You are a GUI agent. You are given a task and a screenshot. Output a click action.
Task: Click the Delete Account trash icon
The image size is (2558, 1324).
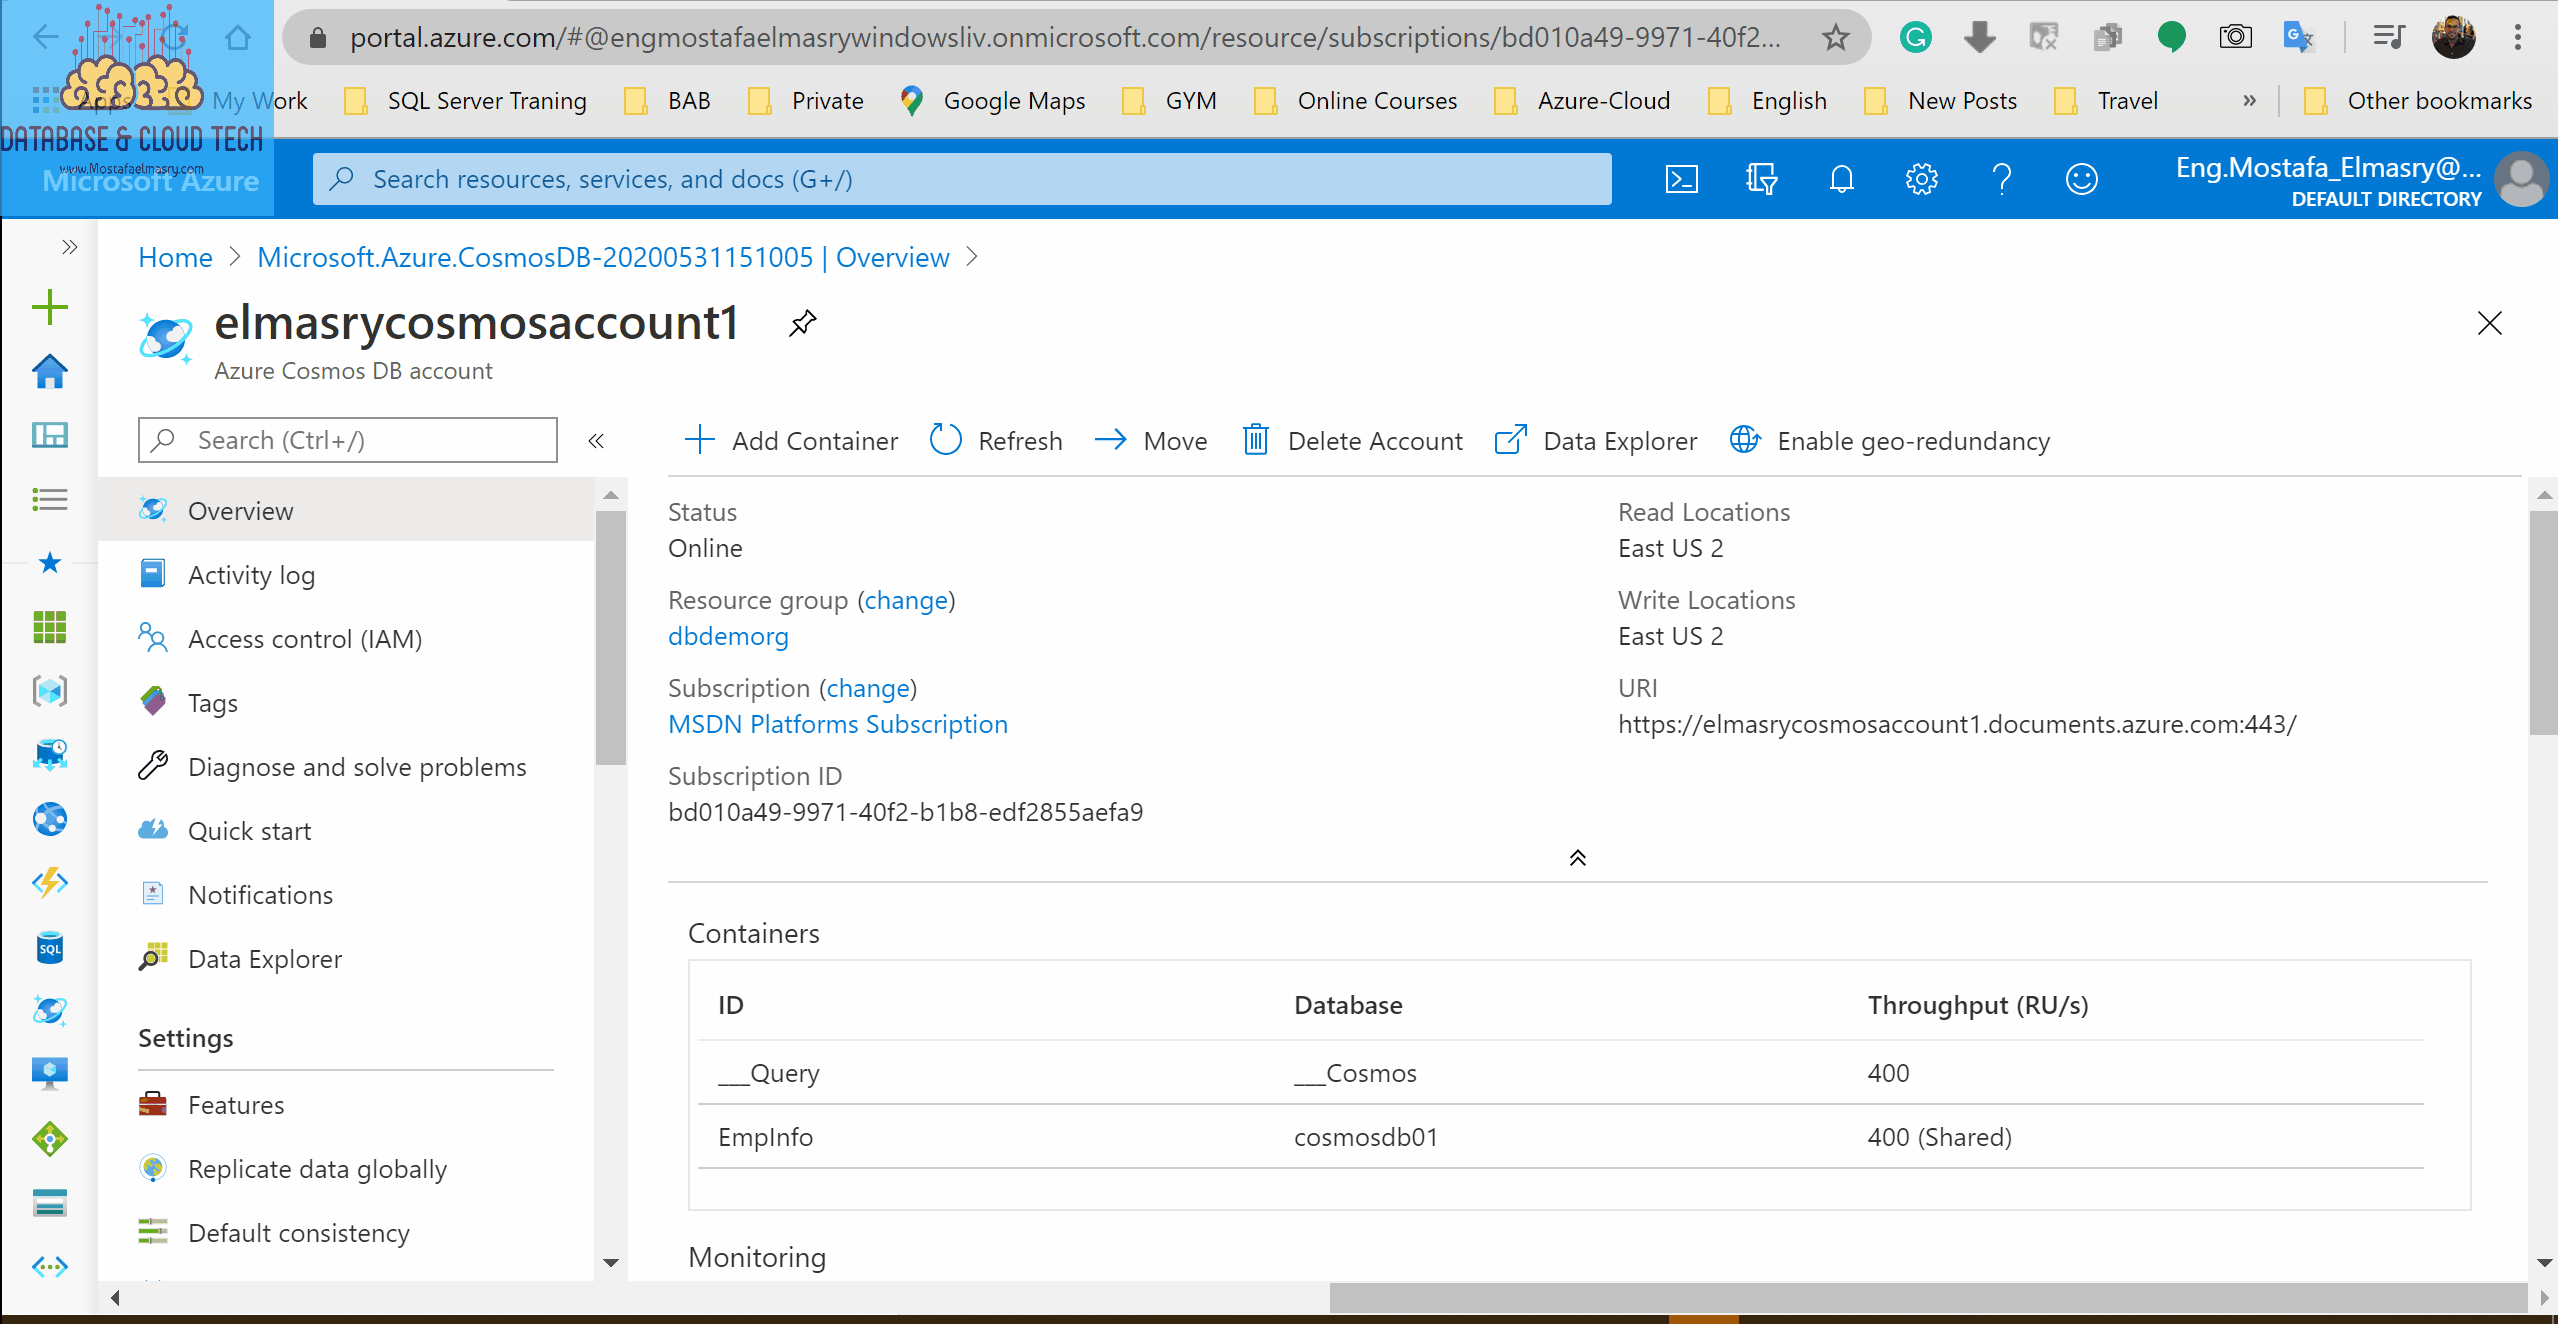tap(1255, 440)
